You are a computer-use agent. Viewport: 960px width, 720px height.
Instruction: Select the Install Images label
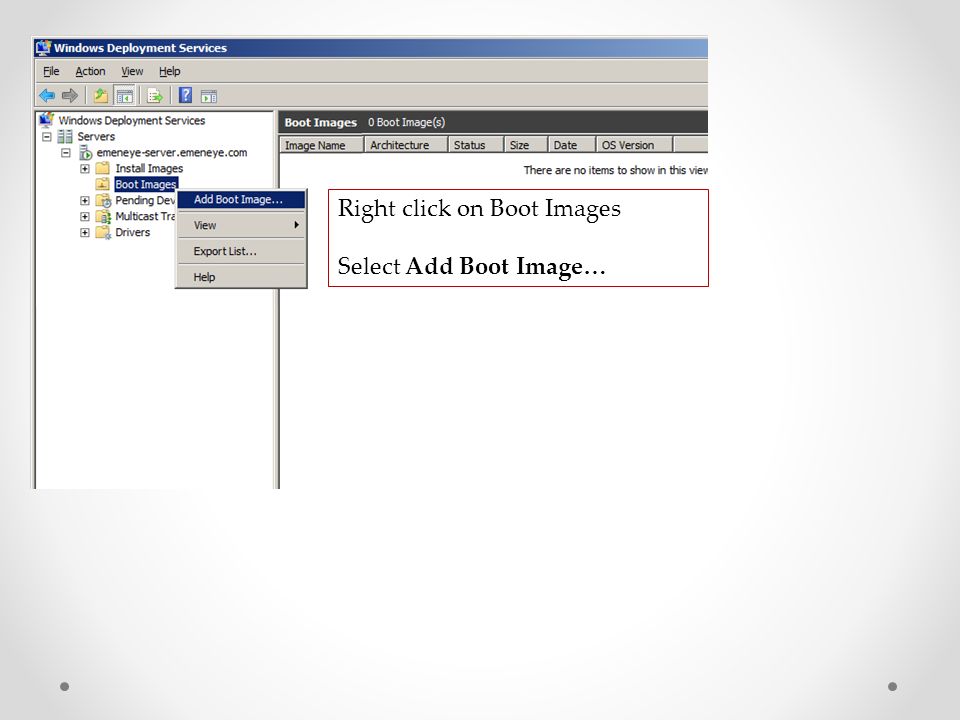tap(149, 168)
